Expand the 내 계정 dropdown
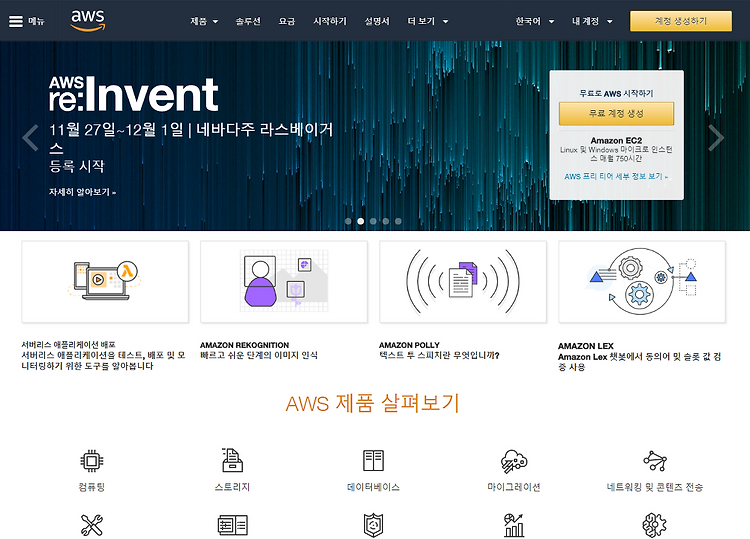Image resolution: width=750 pixels, height=539 pixels. pyautogui.click(x=592, y=21)
